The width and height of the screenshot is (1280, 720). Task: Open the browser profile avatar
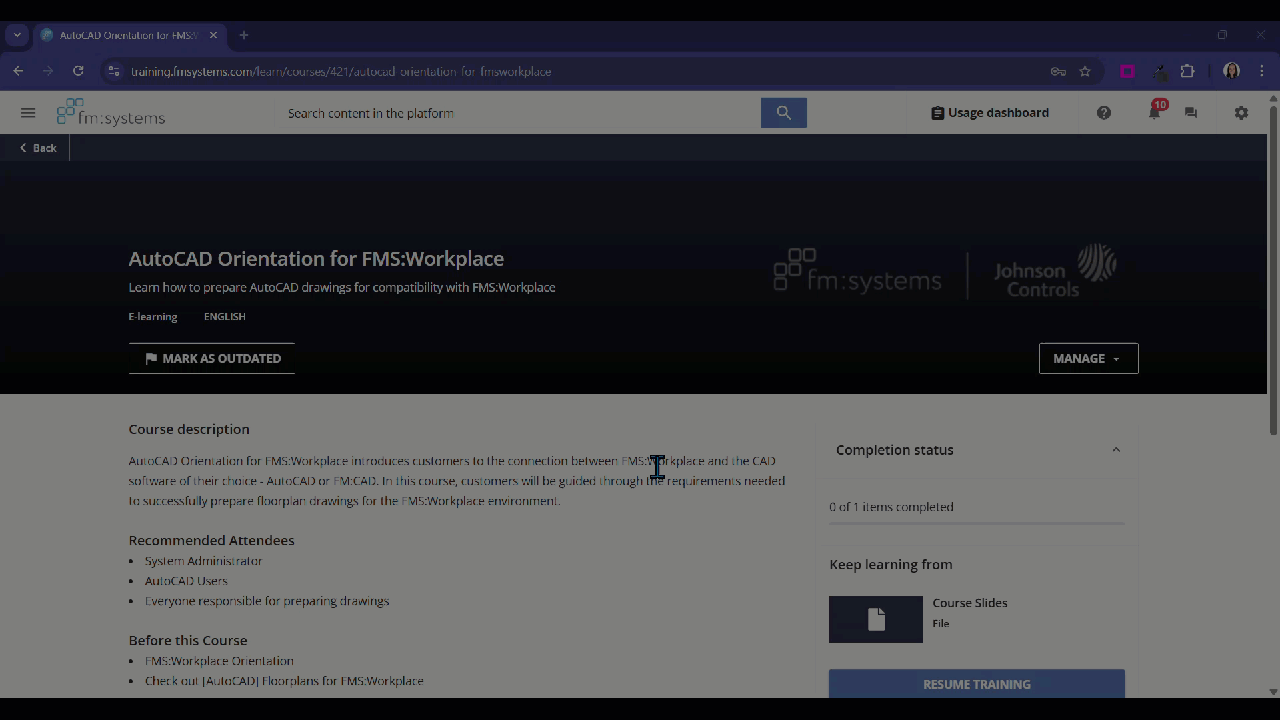1232,71
